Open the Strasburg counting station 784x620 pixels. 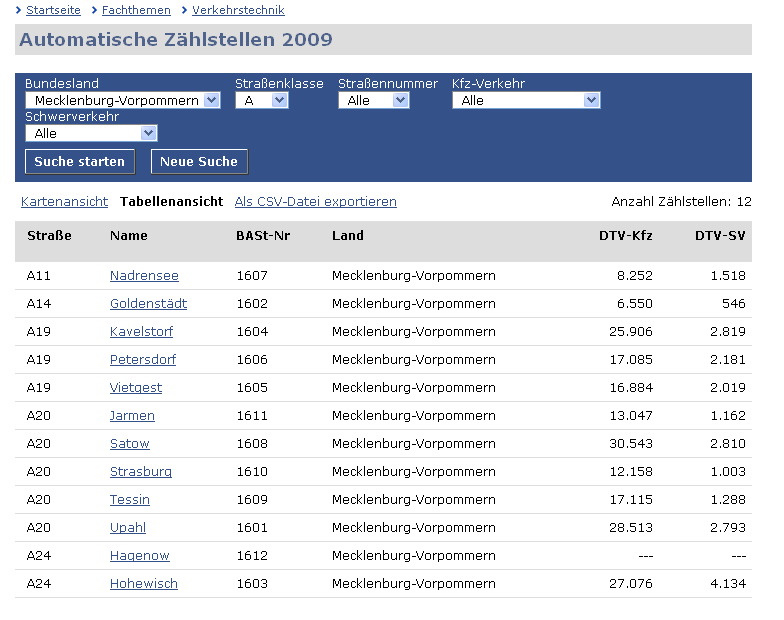140,472
